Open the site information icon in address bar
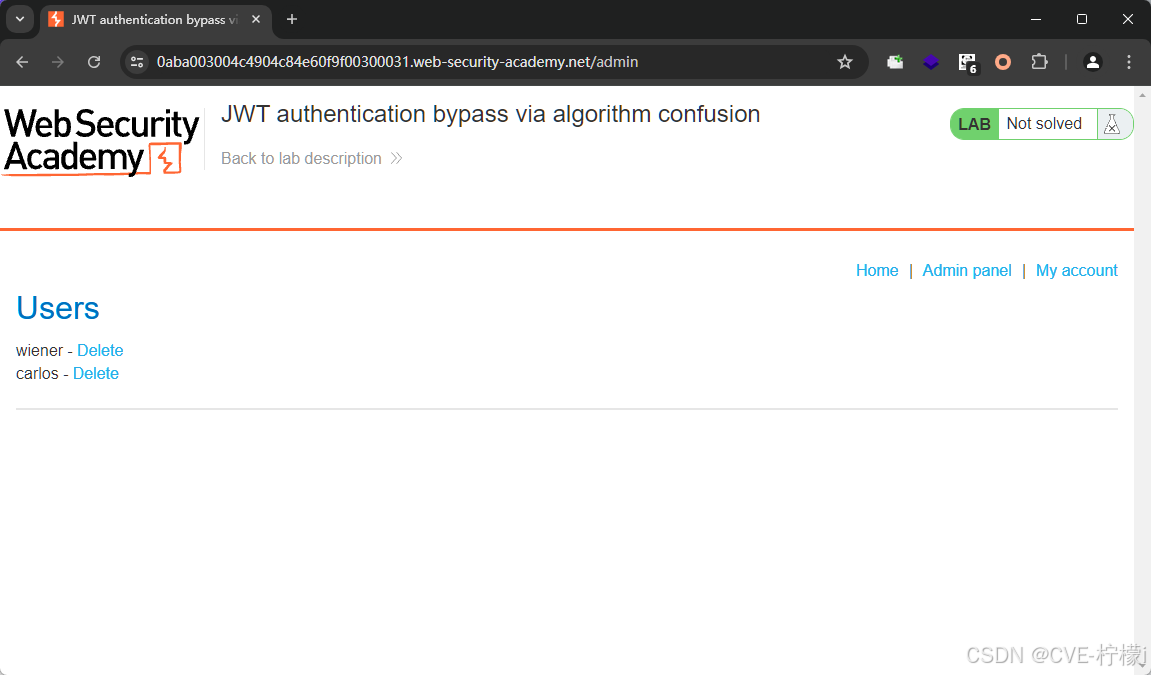 coord(137,62)
